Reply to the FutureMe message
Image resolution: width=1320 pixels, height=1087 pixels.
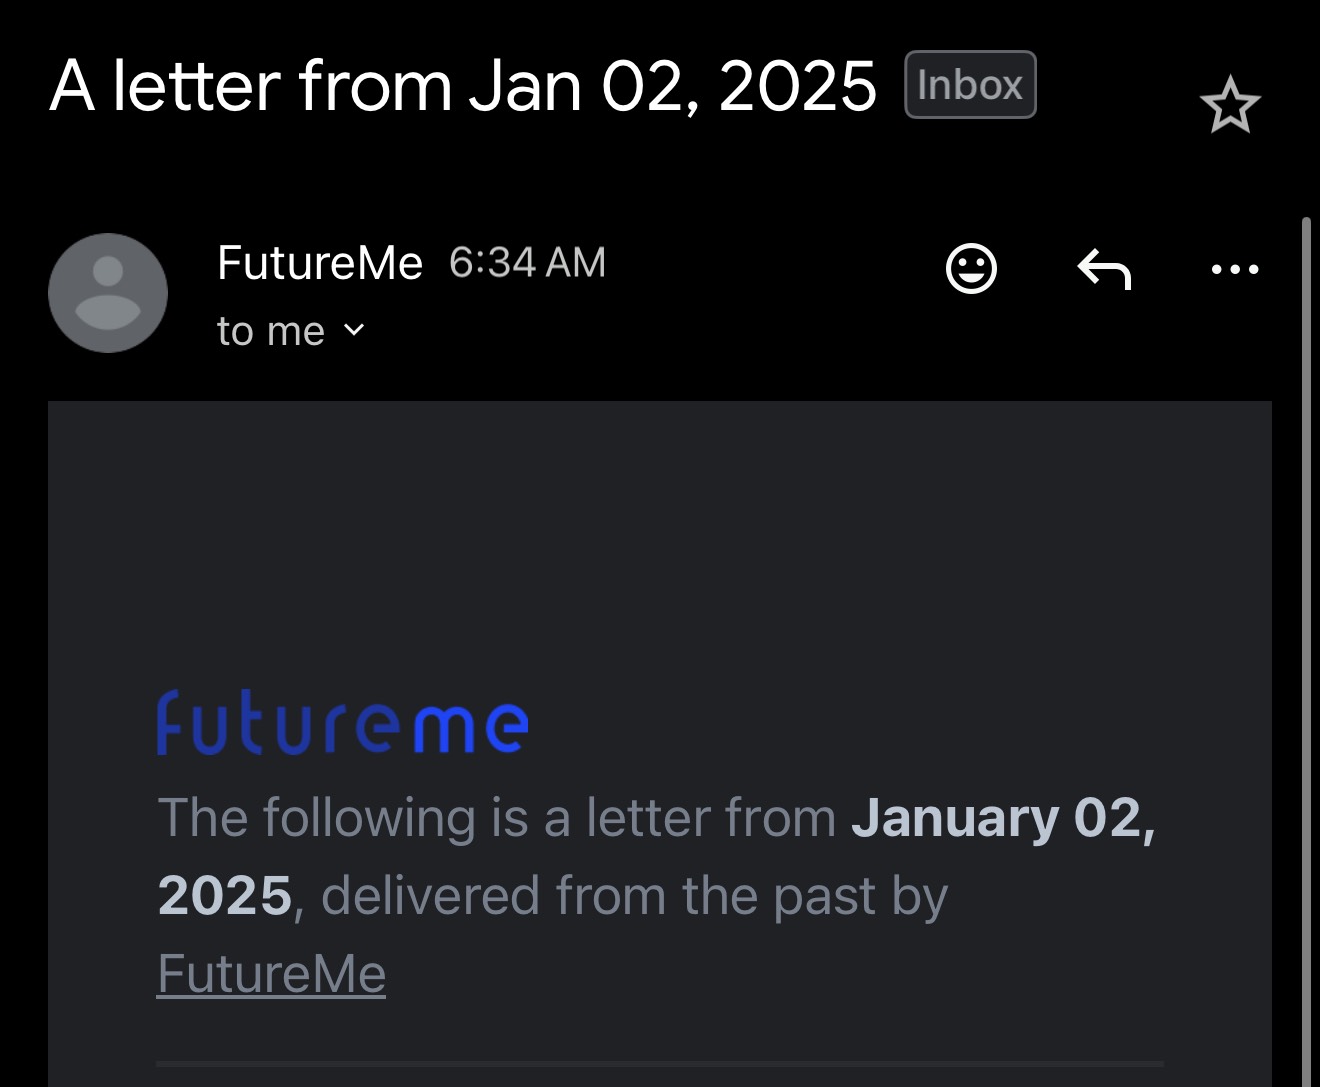[x=1104, y=268]
